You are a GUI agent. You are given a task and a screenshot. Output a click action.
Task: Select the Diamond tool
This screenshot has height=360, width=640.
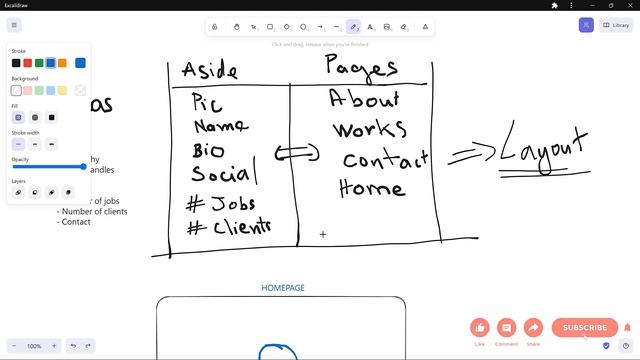click(x=287, y=27)
